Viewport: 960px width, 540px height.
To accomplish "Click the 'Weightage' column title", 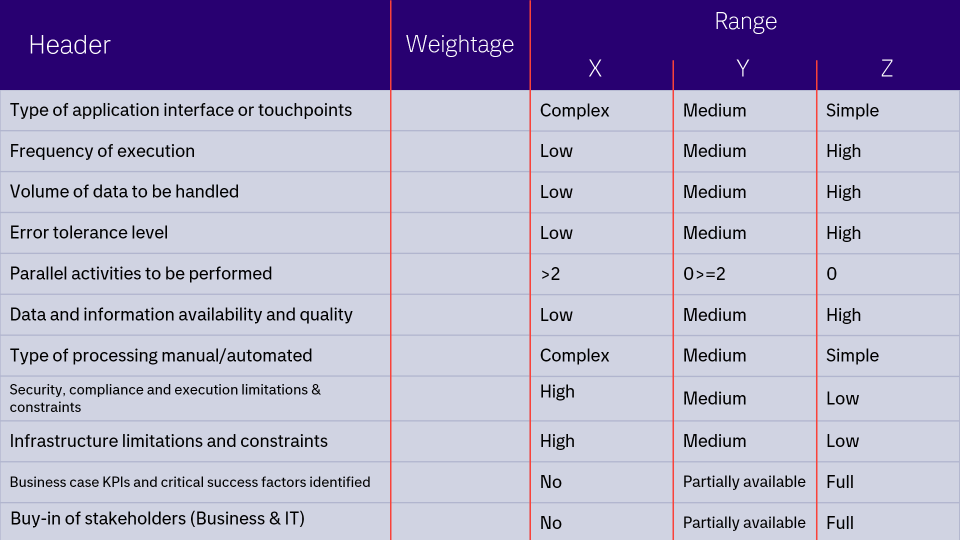I will 460,44.
